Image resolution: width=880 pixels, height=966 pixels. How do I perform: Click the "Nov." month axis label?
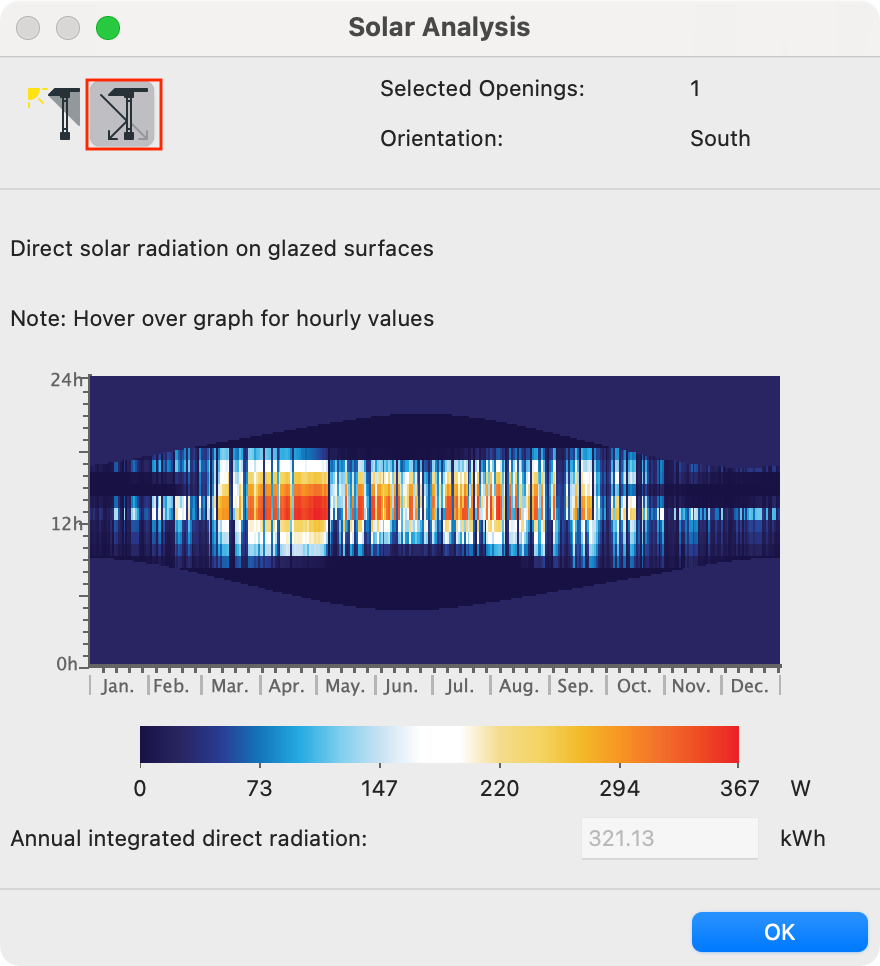[x=691, y=686]
